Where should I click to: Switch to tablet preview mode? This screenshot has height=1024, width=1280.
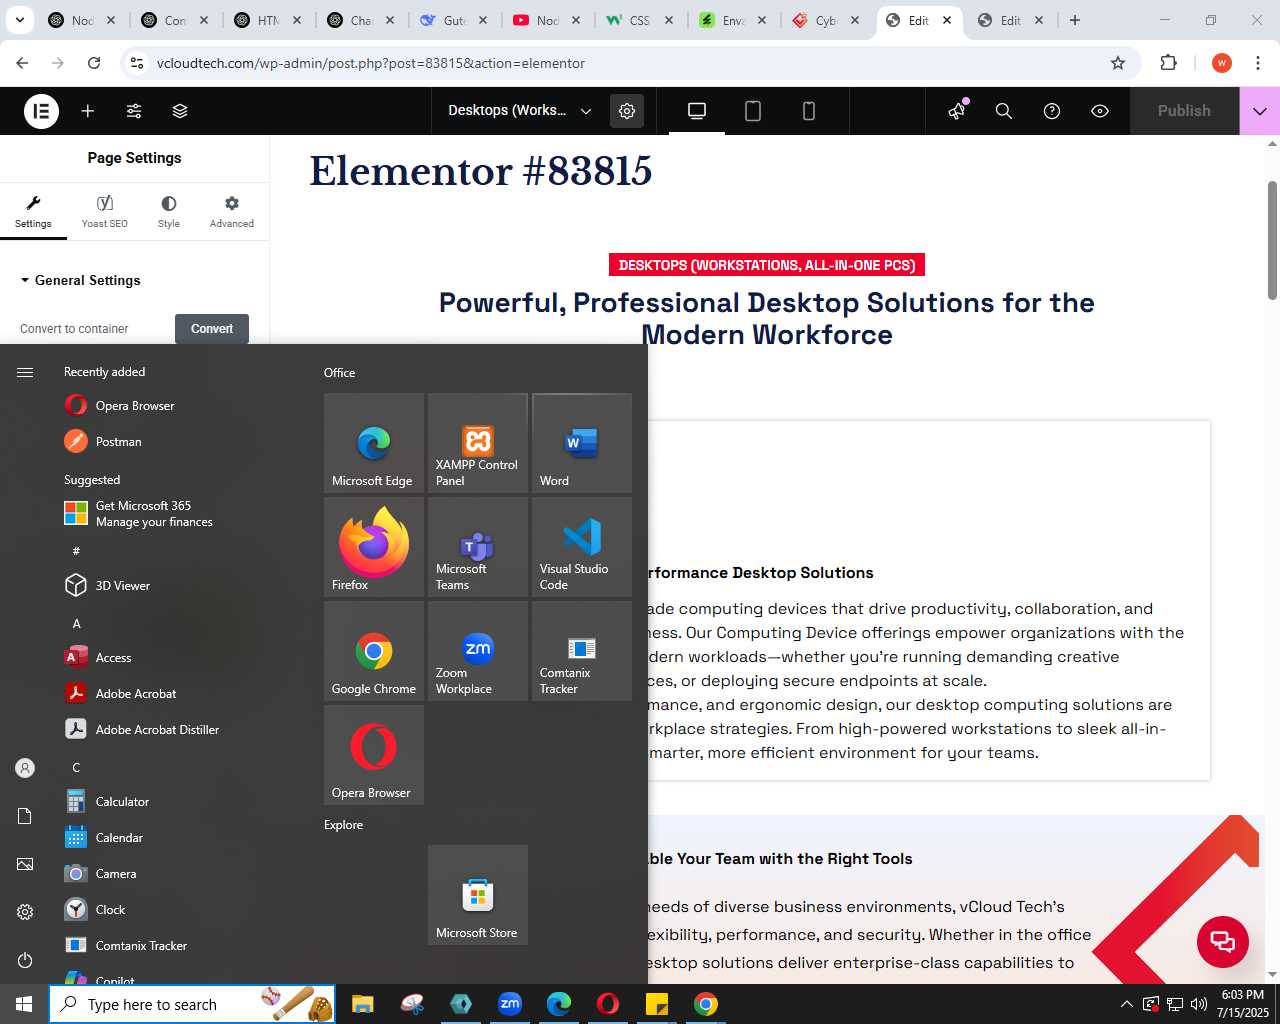[x=753, y=111]
